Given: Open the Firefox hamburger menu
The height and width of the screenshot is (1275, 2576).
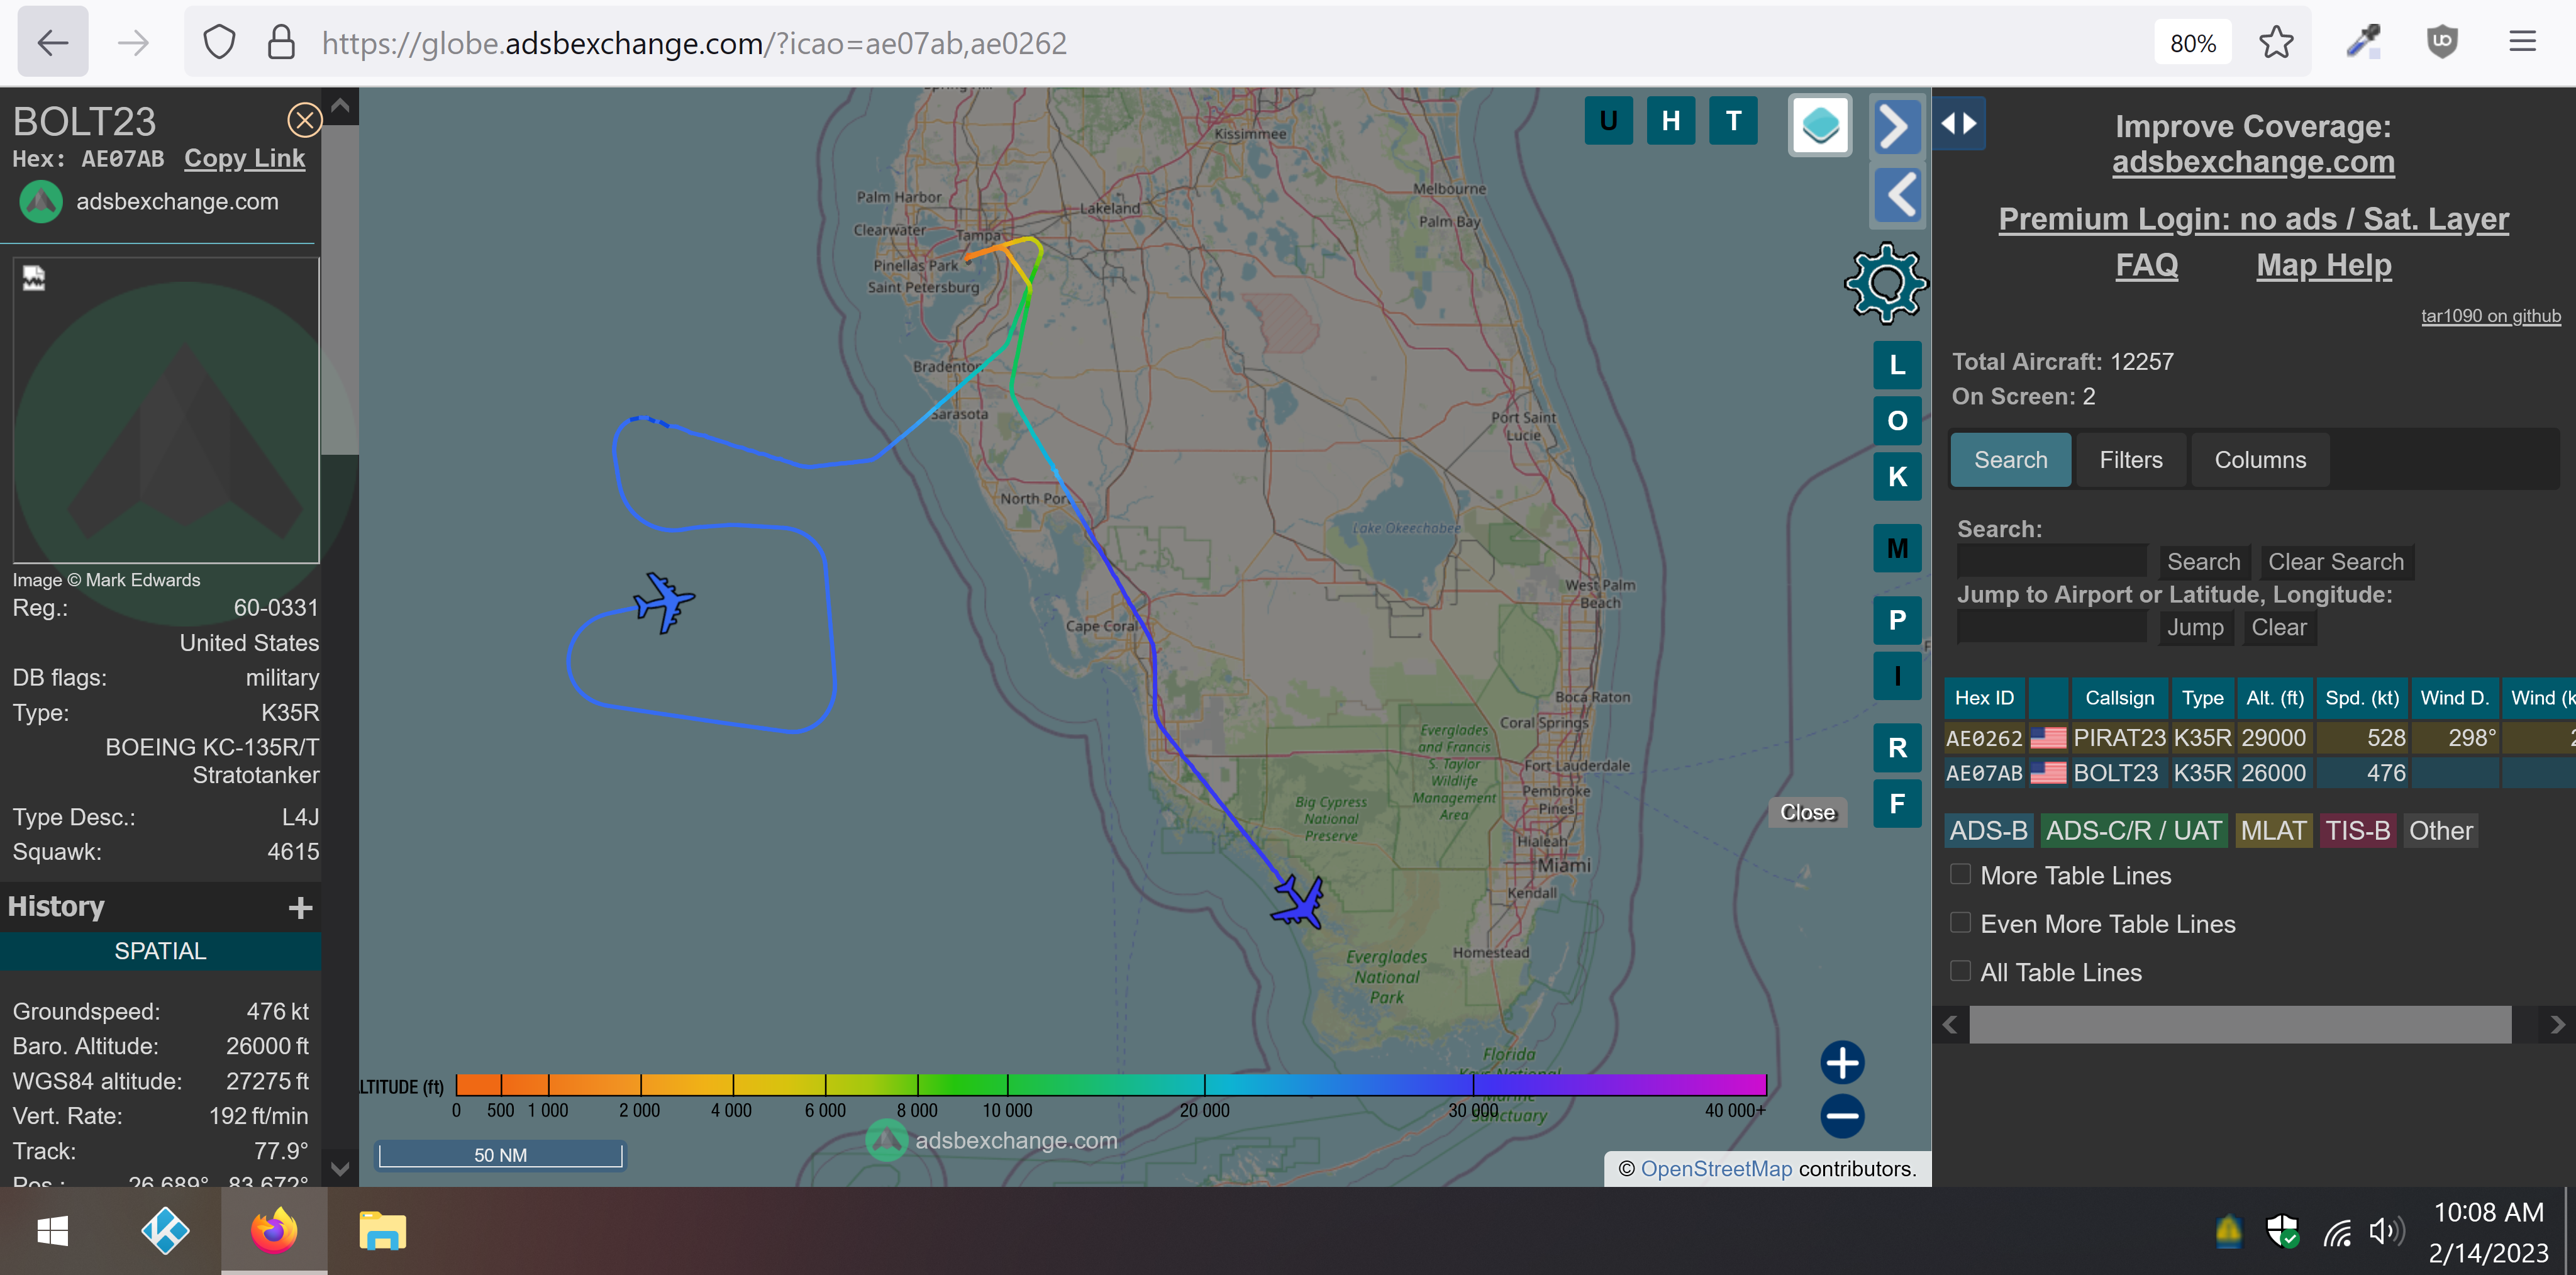Looking at the screenshot, I should 2522,42.
